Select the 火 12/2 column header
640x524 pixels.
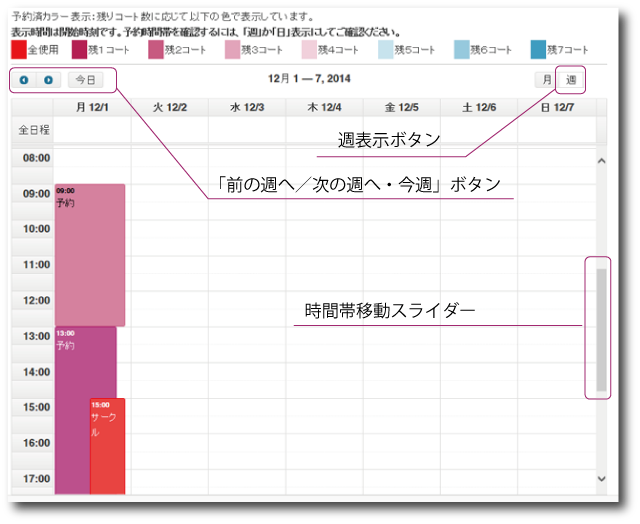(170, 107)
